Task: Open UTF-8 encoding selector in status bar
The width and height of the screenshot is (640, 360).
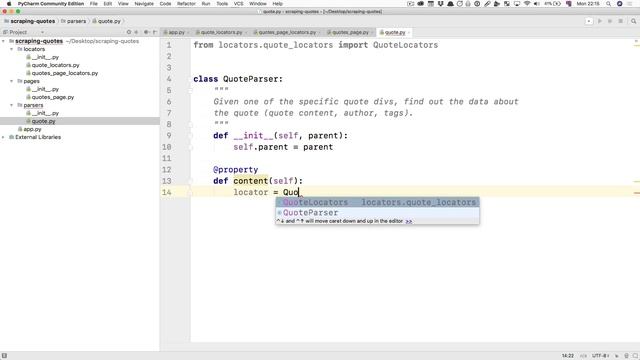Action: pos(600,356)
